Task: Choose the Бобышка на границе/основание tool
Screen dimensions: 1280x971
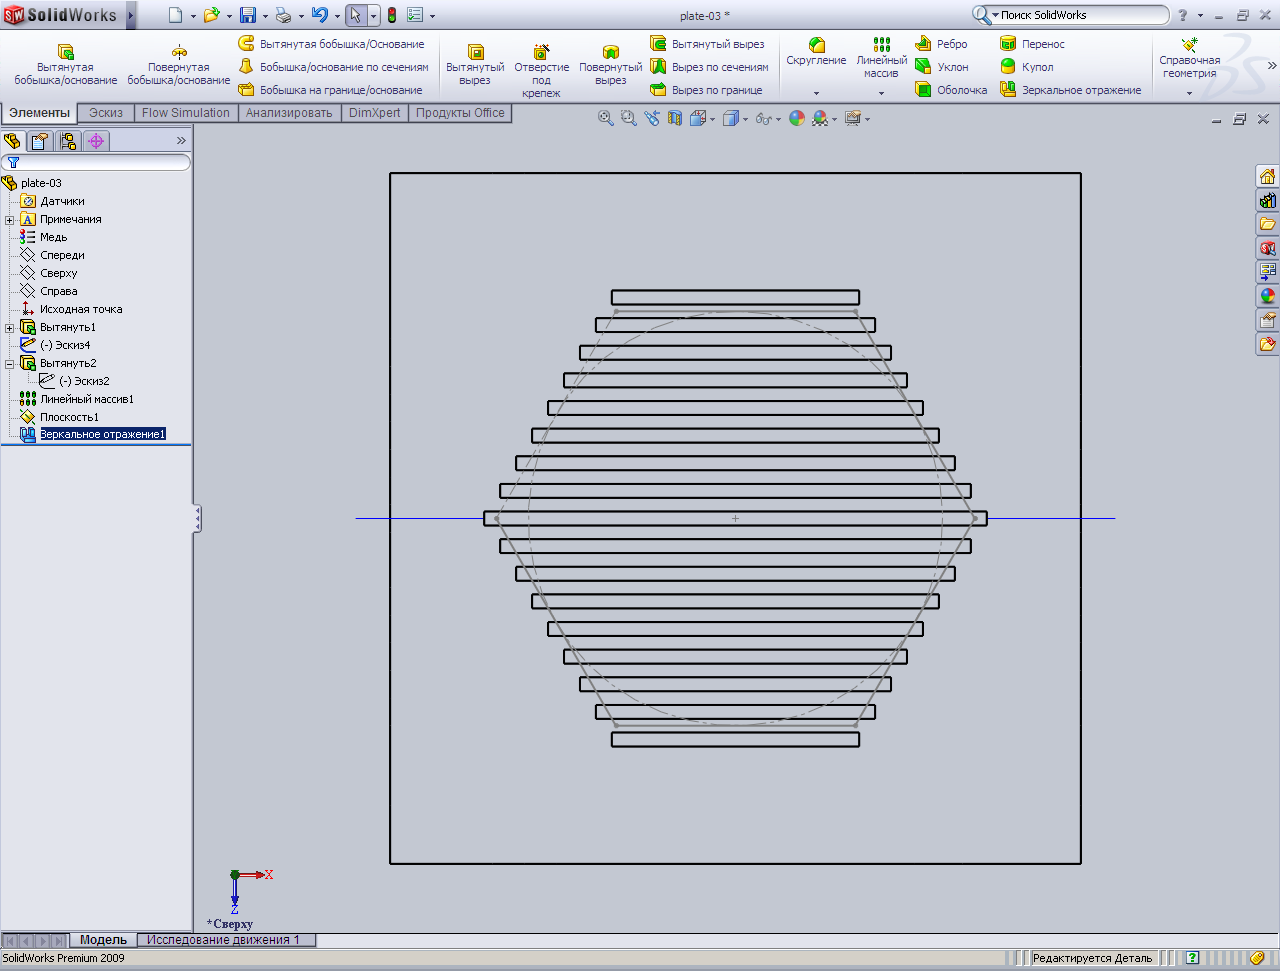Action: click(x=330, y=90)
